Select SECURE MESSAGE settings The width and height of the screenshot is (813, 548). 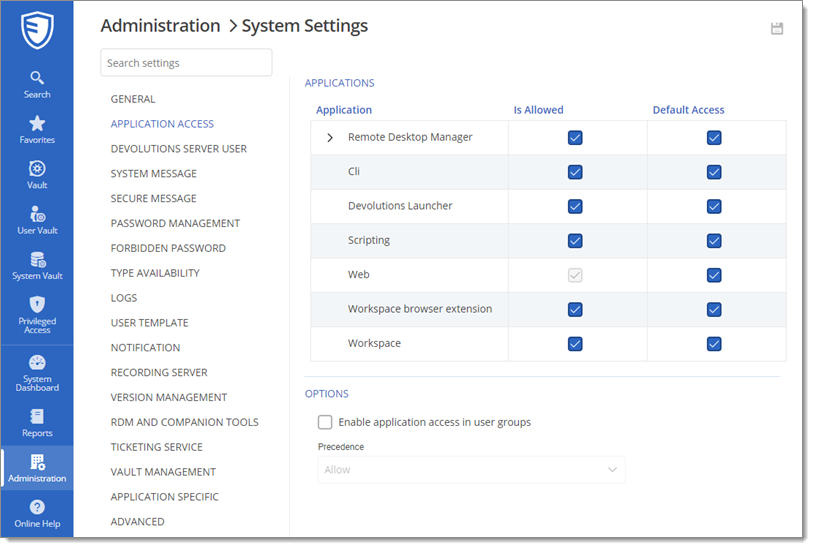[x=153, y=199]
